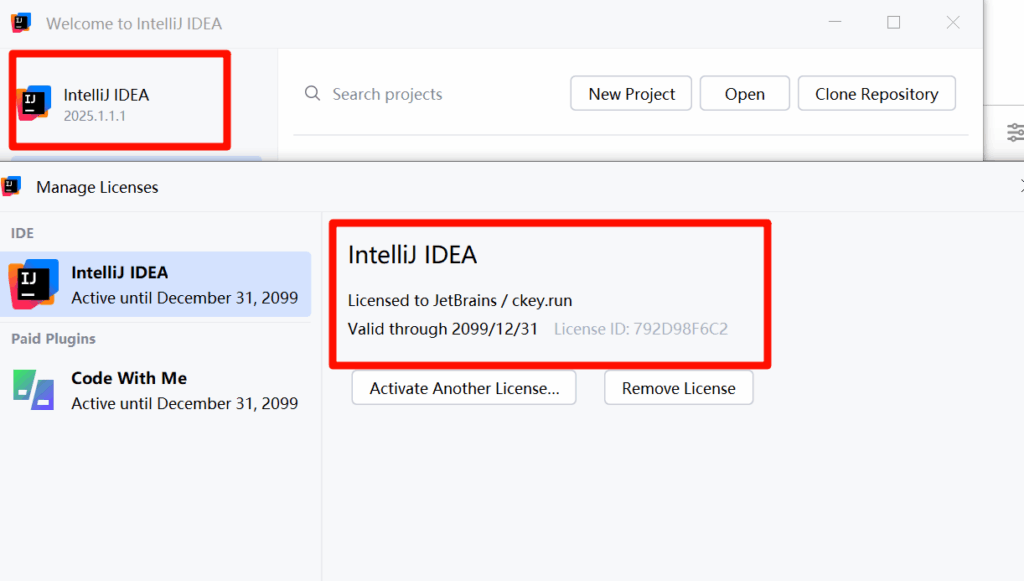Click the sliders settings icon at right edge
1024x581 pixels.
[1015, 132]
